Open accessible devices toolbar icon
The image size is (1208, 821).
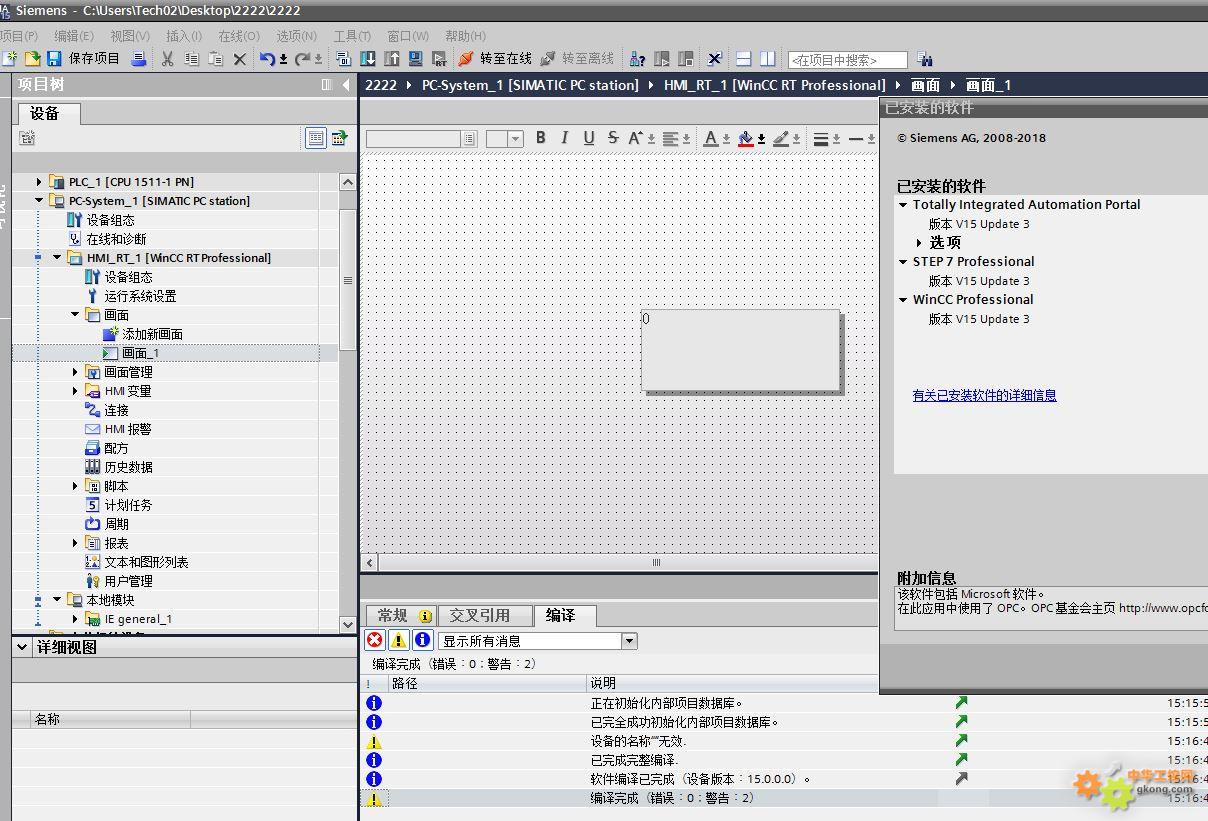click(637, 59)
